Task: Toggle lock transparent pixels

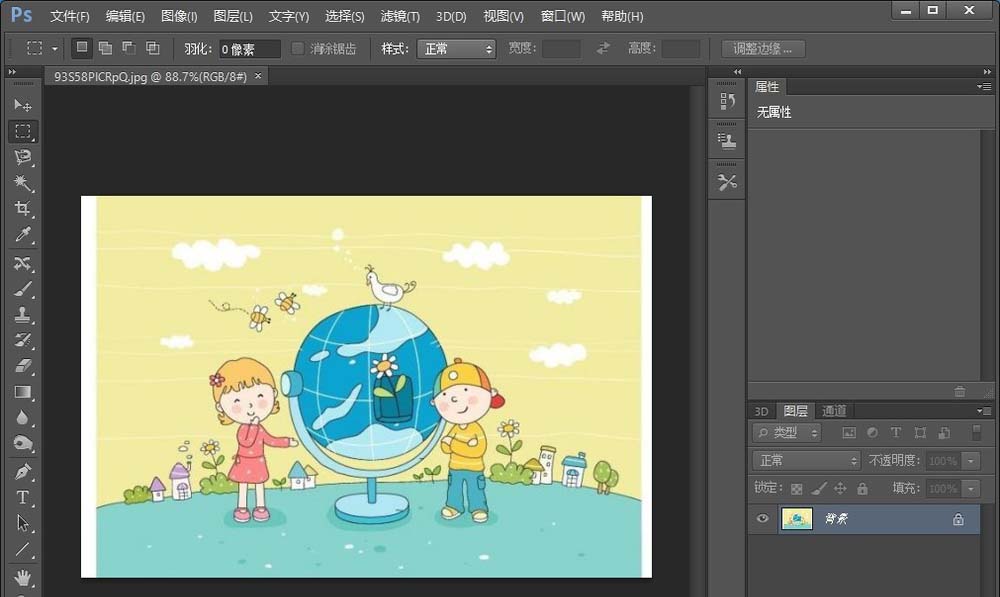Action: pos(797,489)
